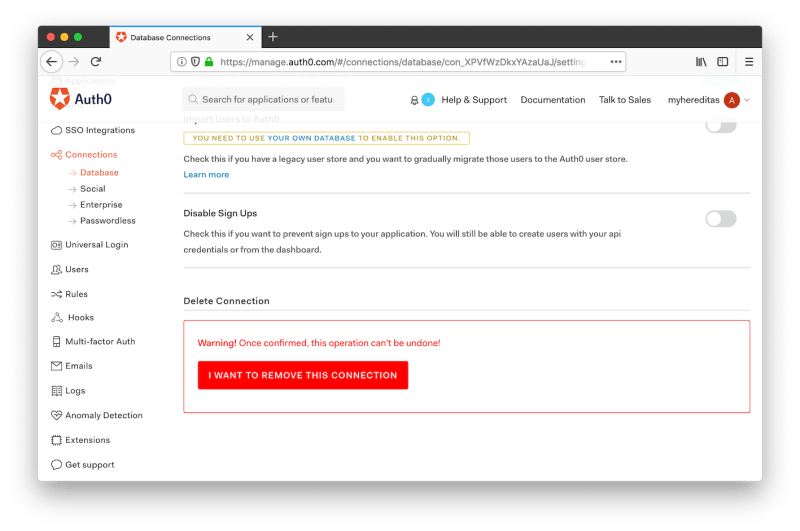Toggle the Disable Sign Ups switch
Image resolution: width=800 pixels, height=531 pixels.
(721, 219)
